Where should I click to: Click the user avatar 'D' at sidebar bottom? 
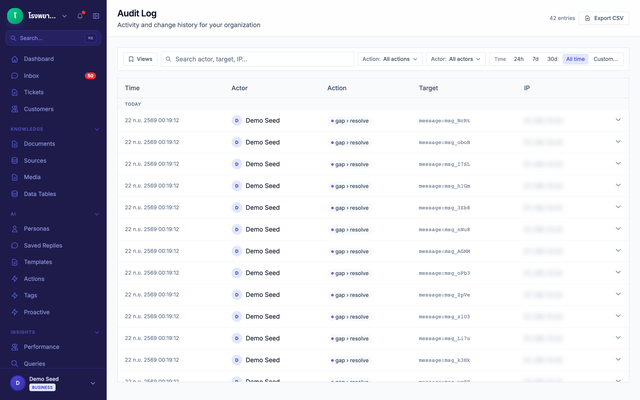coord(18,383)
